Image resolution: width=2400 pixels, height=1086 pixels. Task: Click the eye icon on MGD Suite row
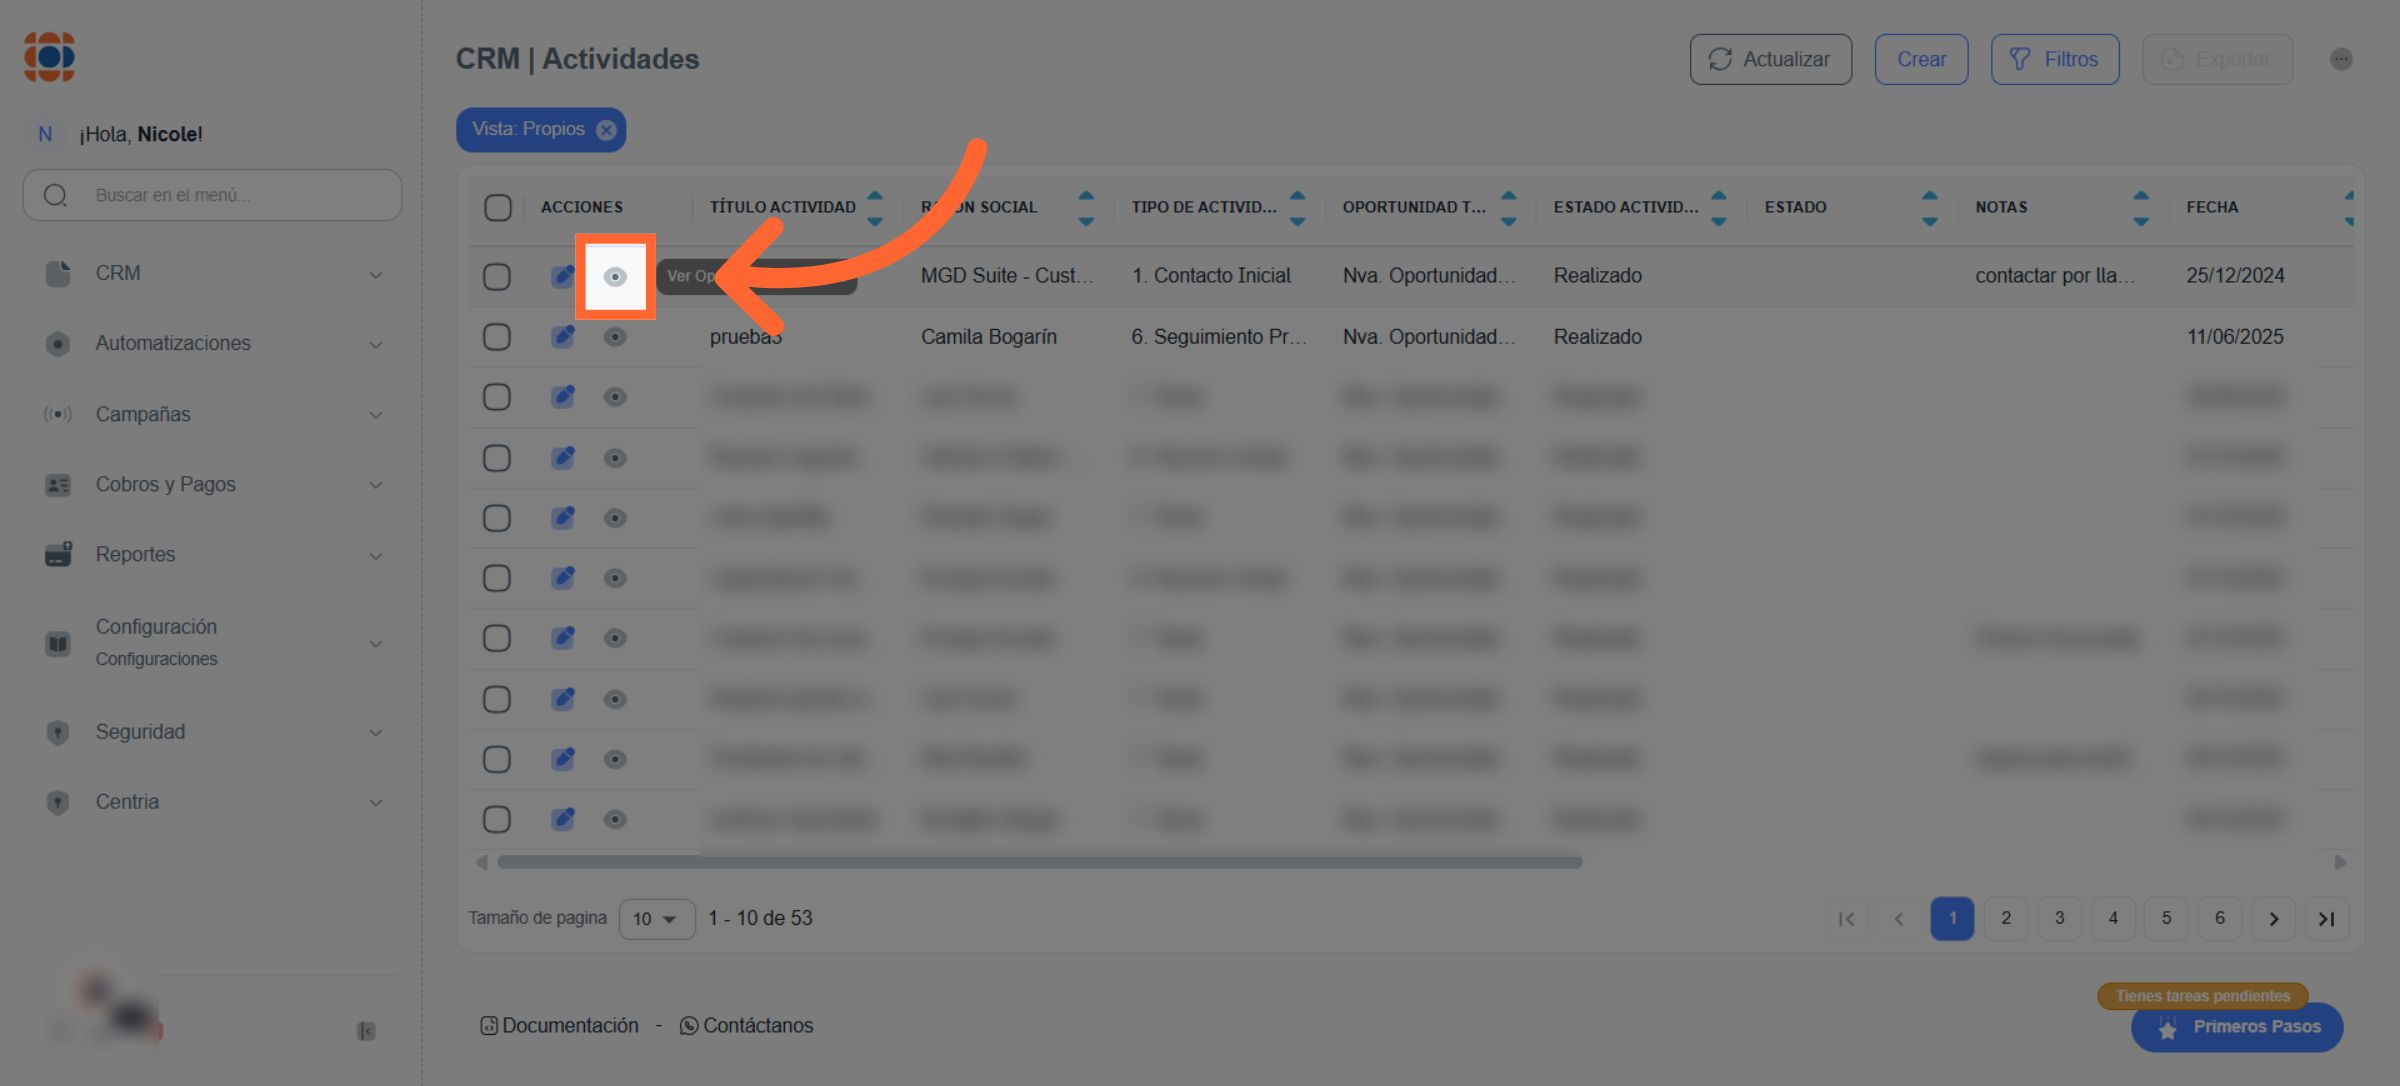tap(615, 277)
